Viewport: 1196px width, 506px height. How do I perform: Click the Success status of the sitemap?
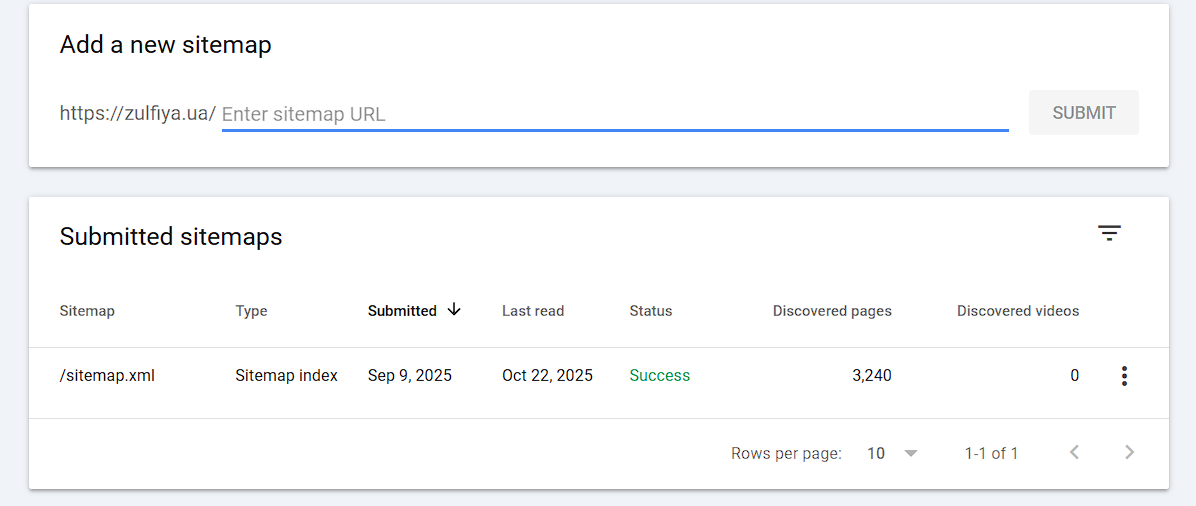(x=660, y=376)
